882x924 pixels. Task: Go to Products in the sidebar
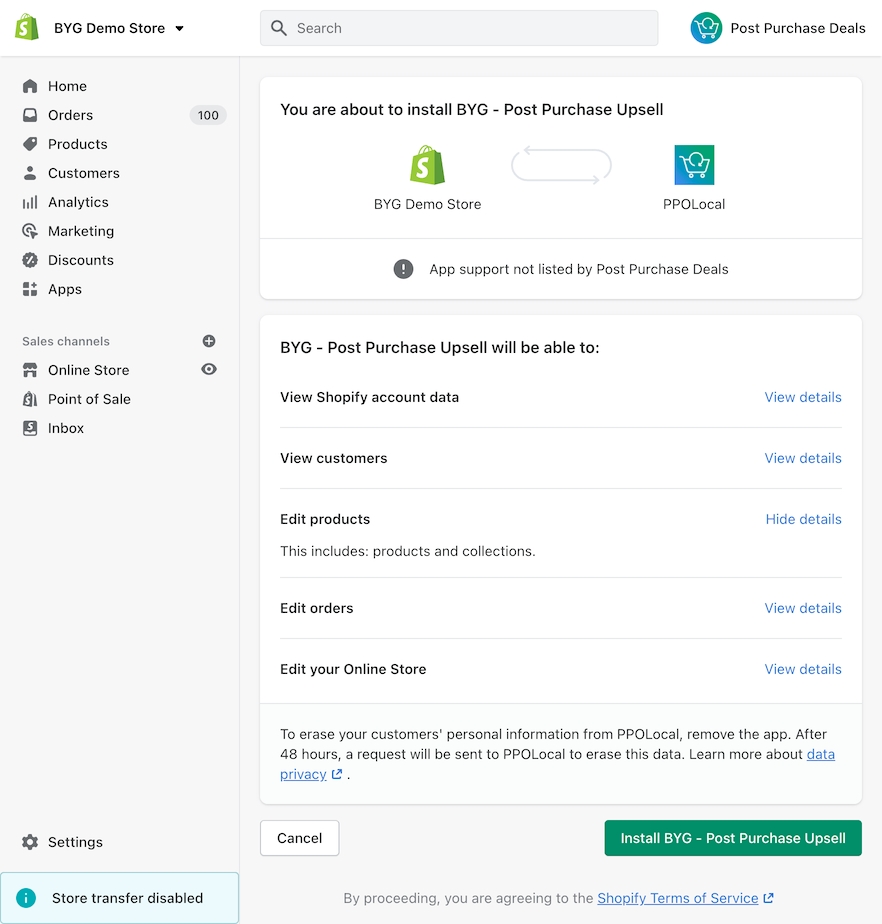pyautogui.click(x=77, y=144)
